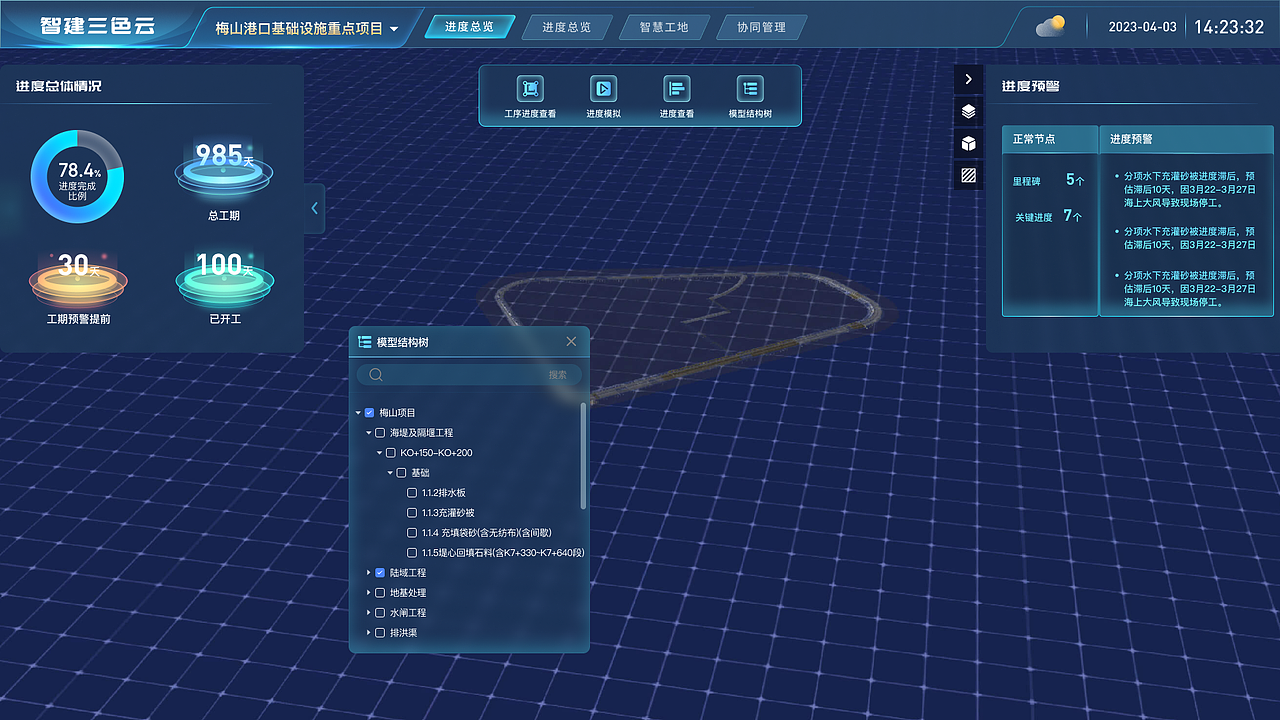The width and height of the screenshot is (1280, 720).
Task: Select the 地基处理 tree label
Action: tap(408, 593)
